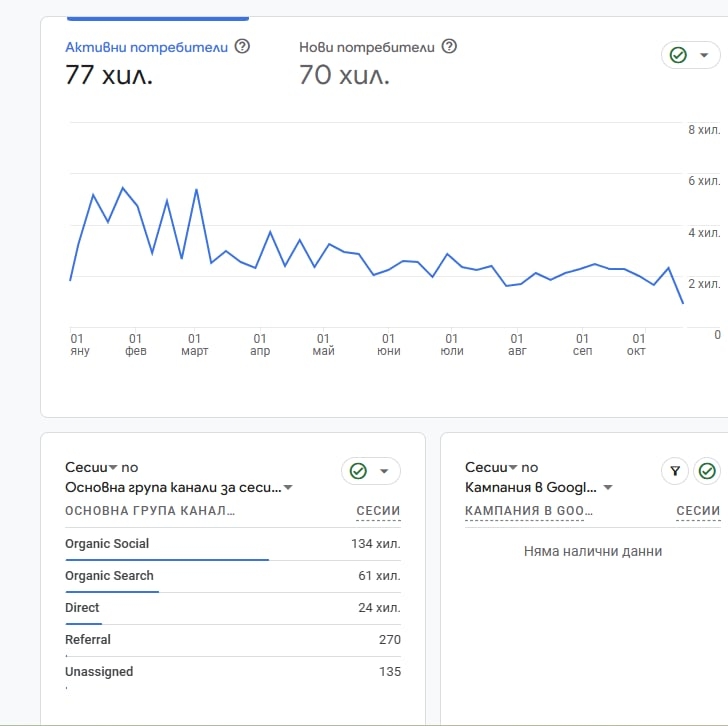Image resolution: width=728 pixels, height=726 pixels.
Task: Expand the arrow beside the channel card checkmark
Action: pos(384,471)
